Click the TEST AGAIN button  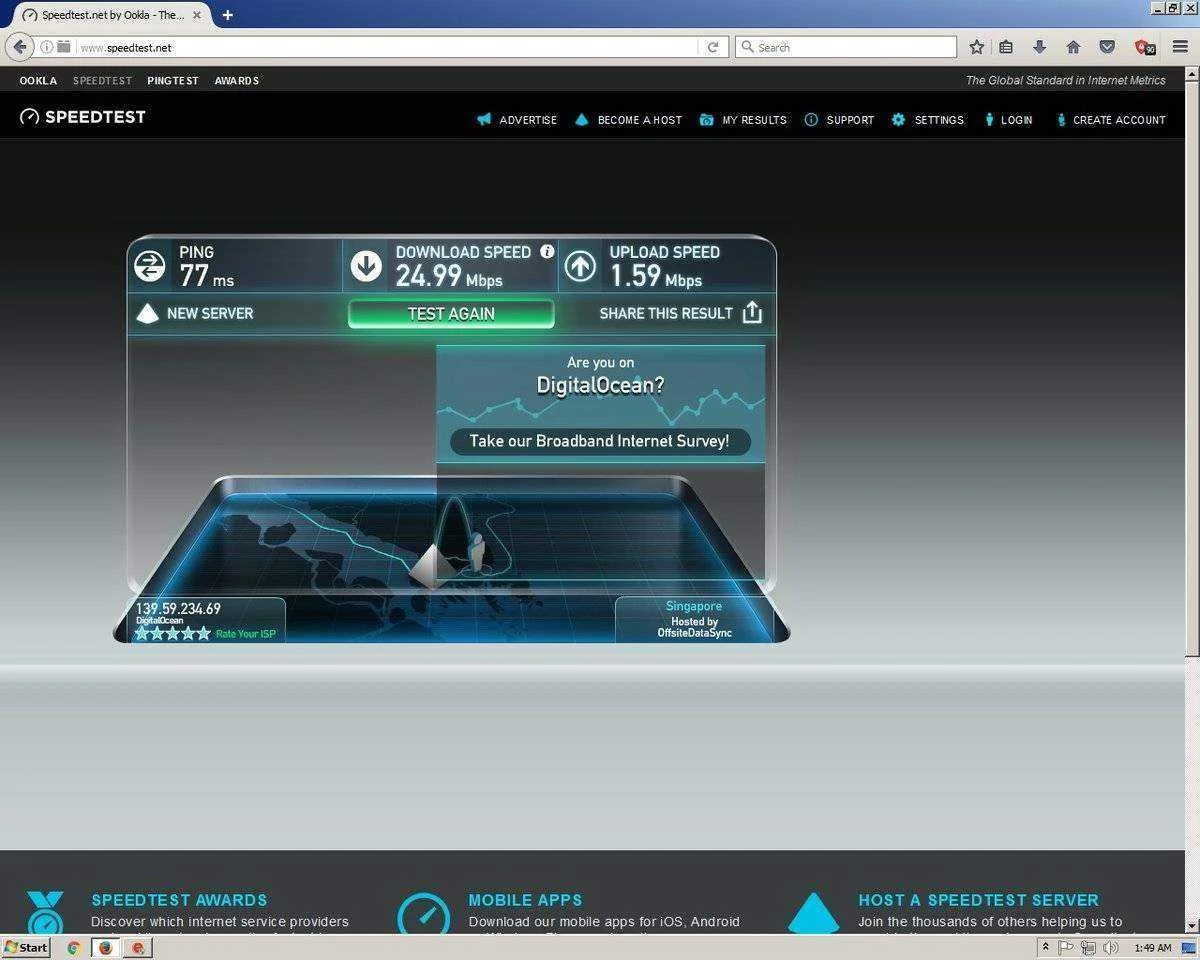coord(451,313)
